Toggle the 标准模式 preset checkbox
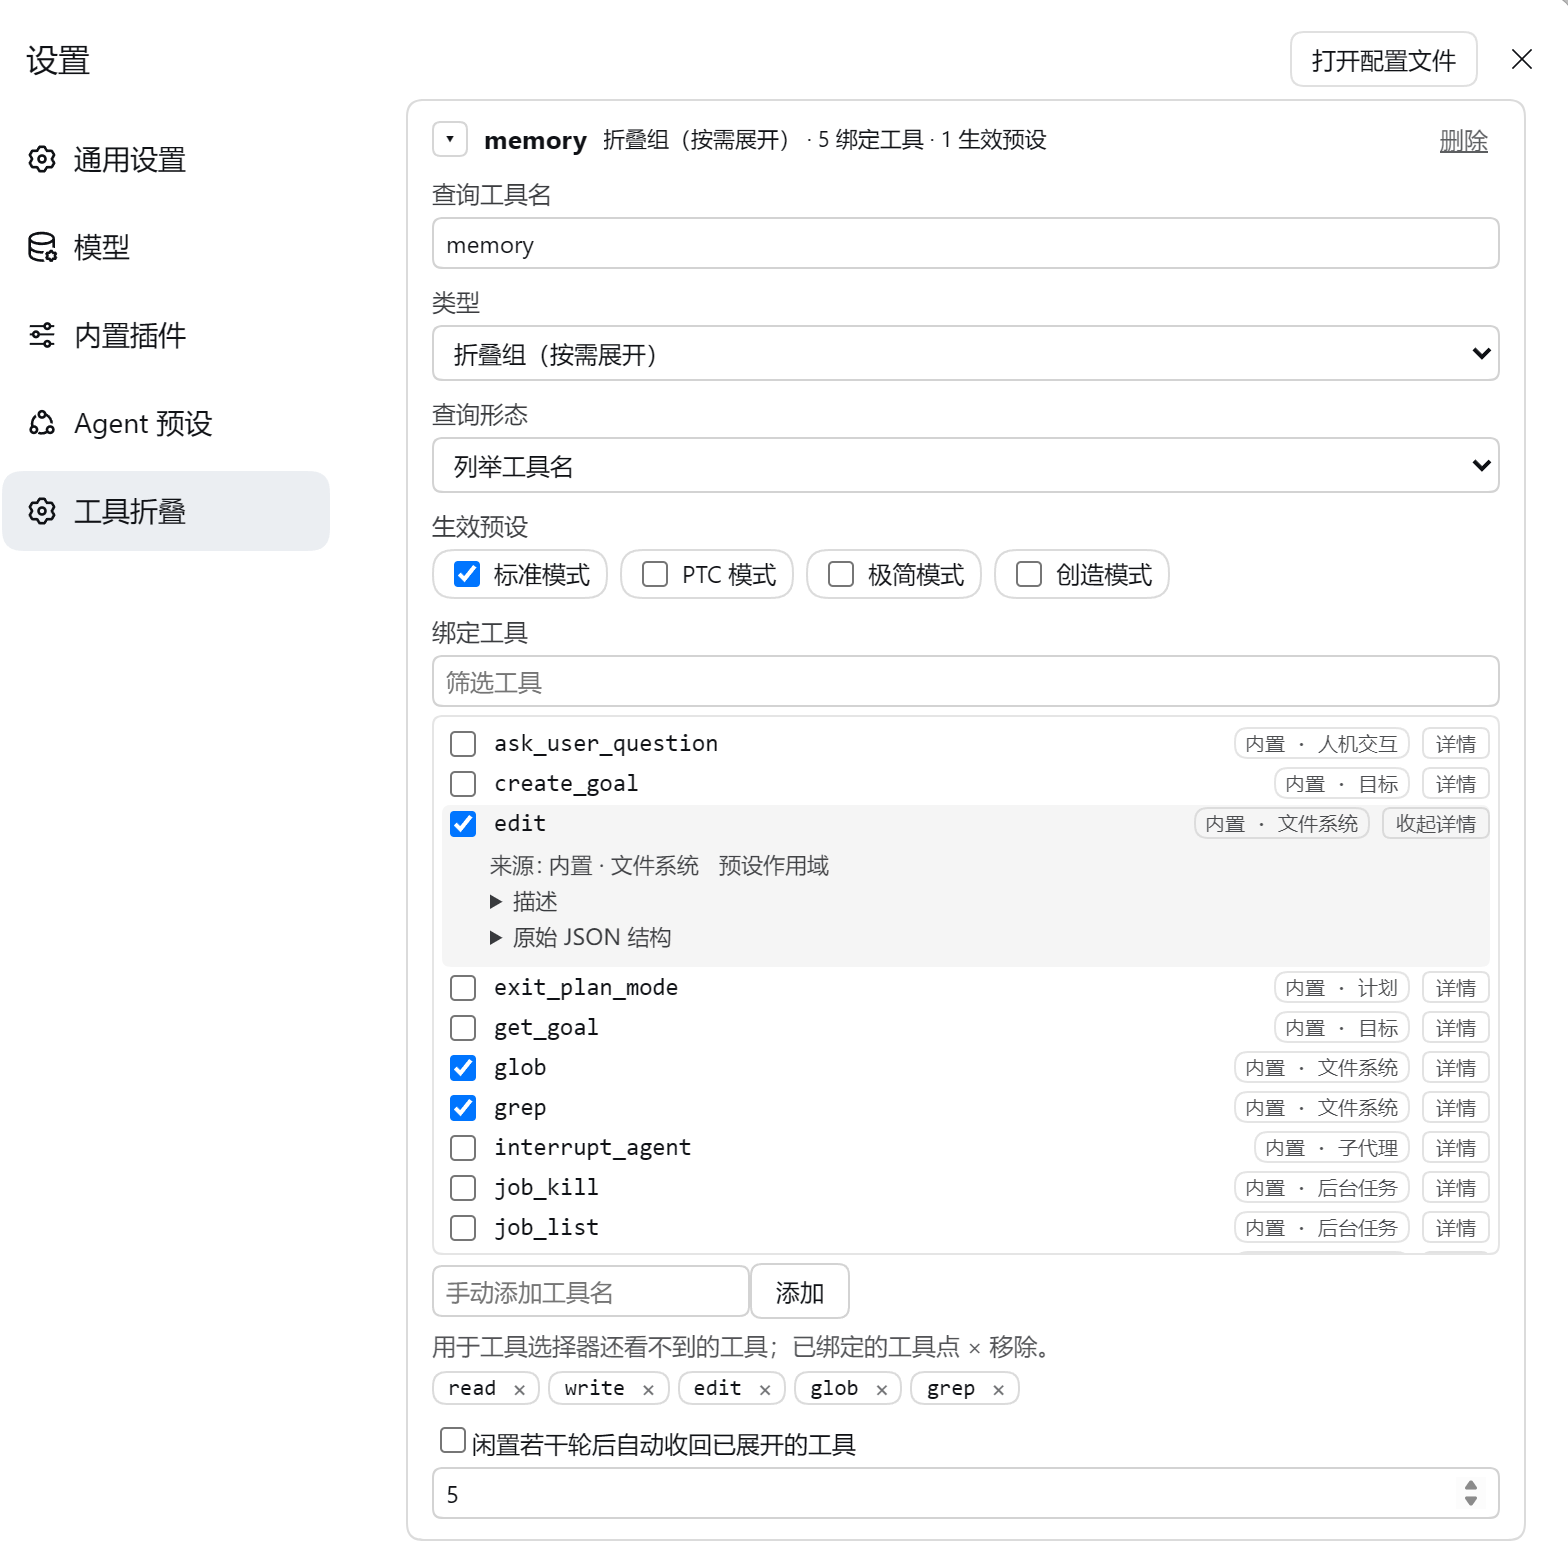The width and height of the screenshot is (1568, 1552). (467, 574)
